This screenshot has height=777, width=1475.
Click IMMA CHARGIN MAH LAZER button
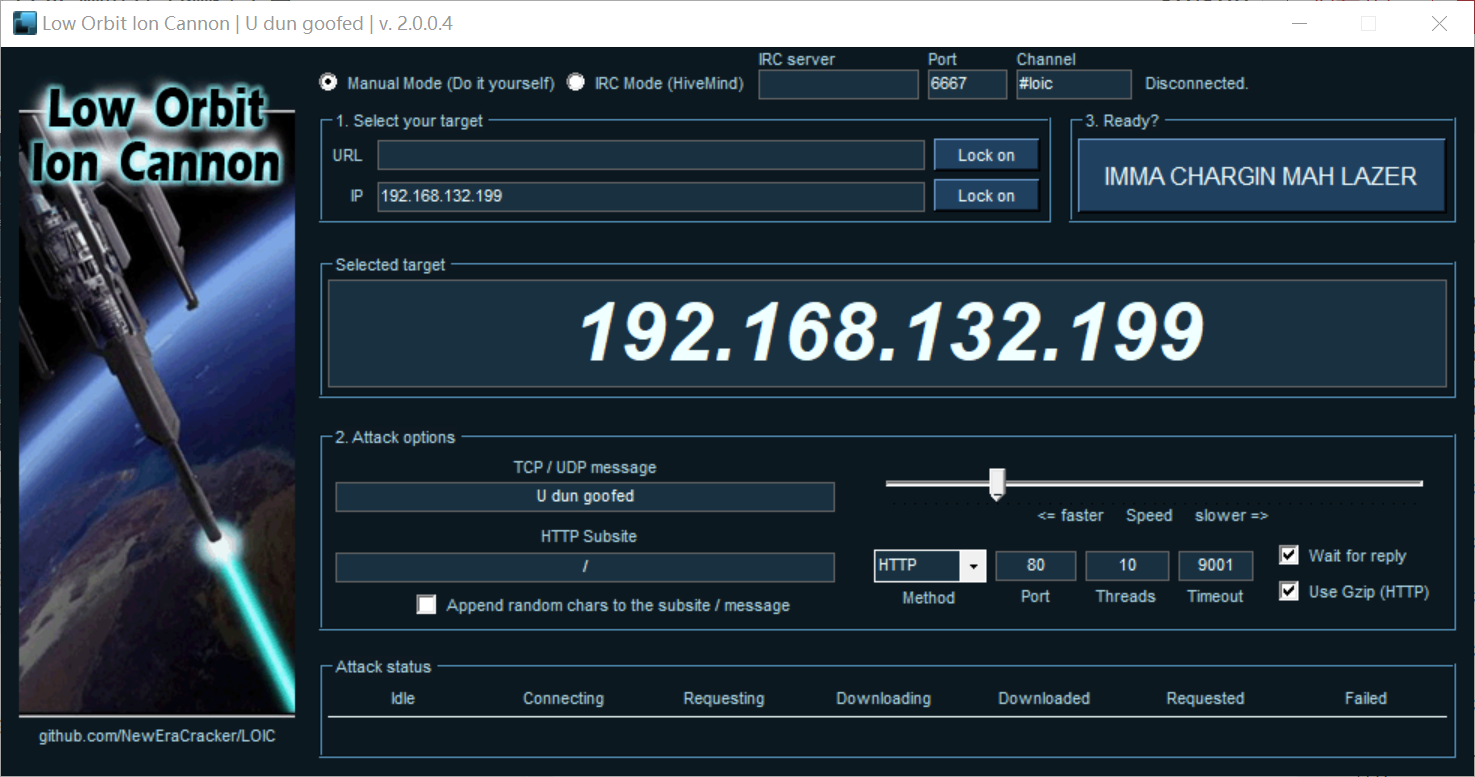(1261, 176)
